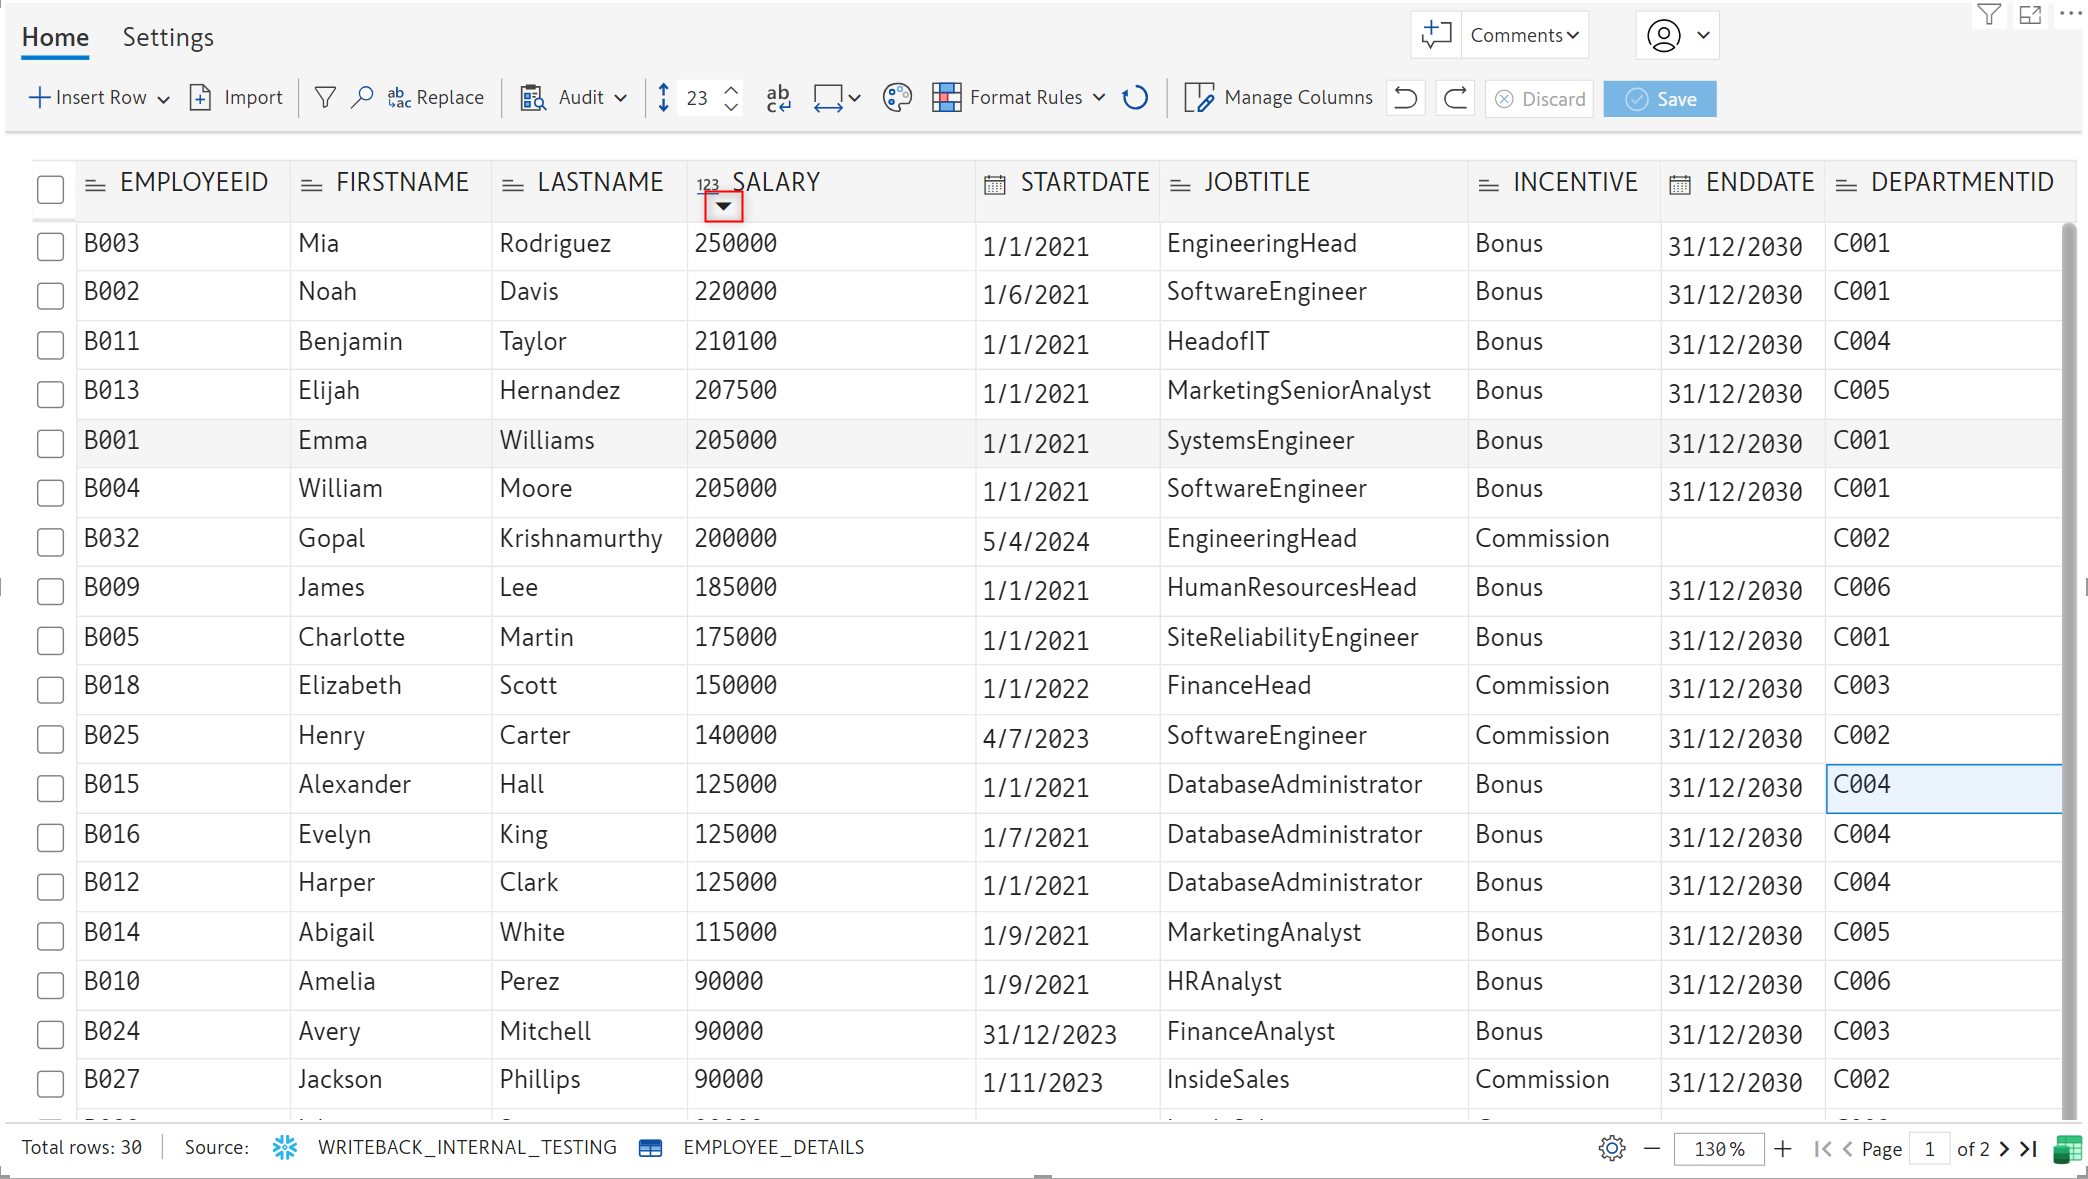
Task: Open the bottom status bar settings gear
Action: (x=1611, y=1148)
